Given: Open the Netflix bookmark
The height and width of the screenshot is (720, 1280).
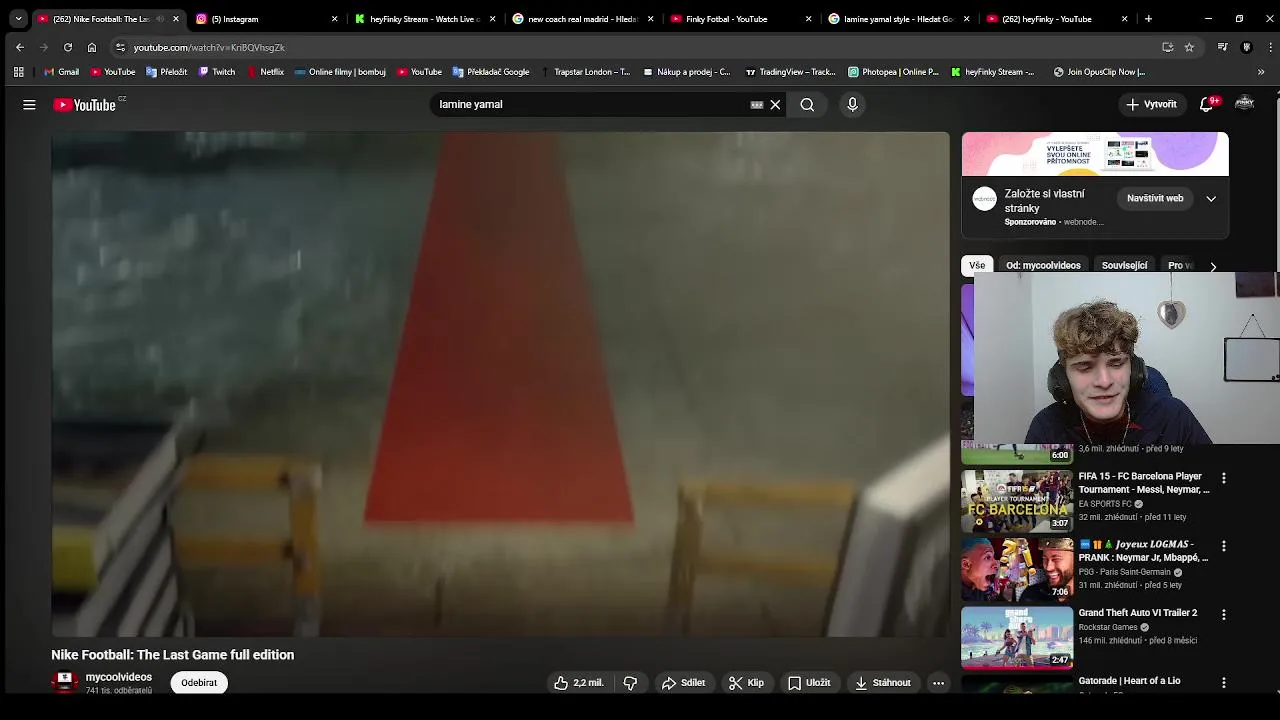Looking at the screenshot, I should pyautogui.click(x=265, y=72).
